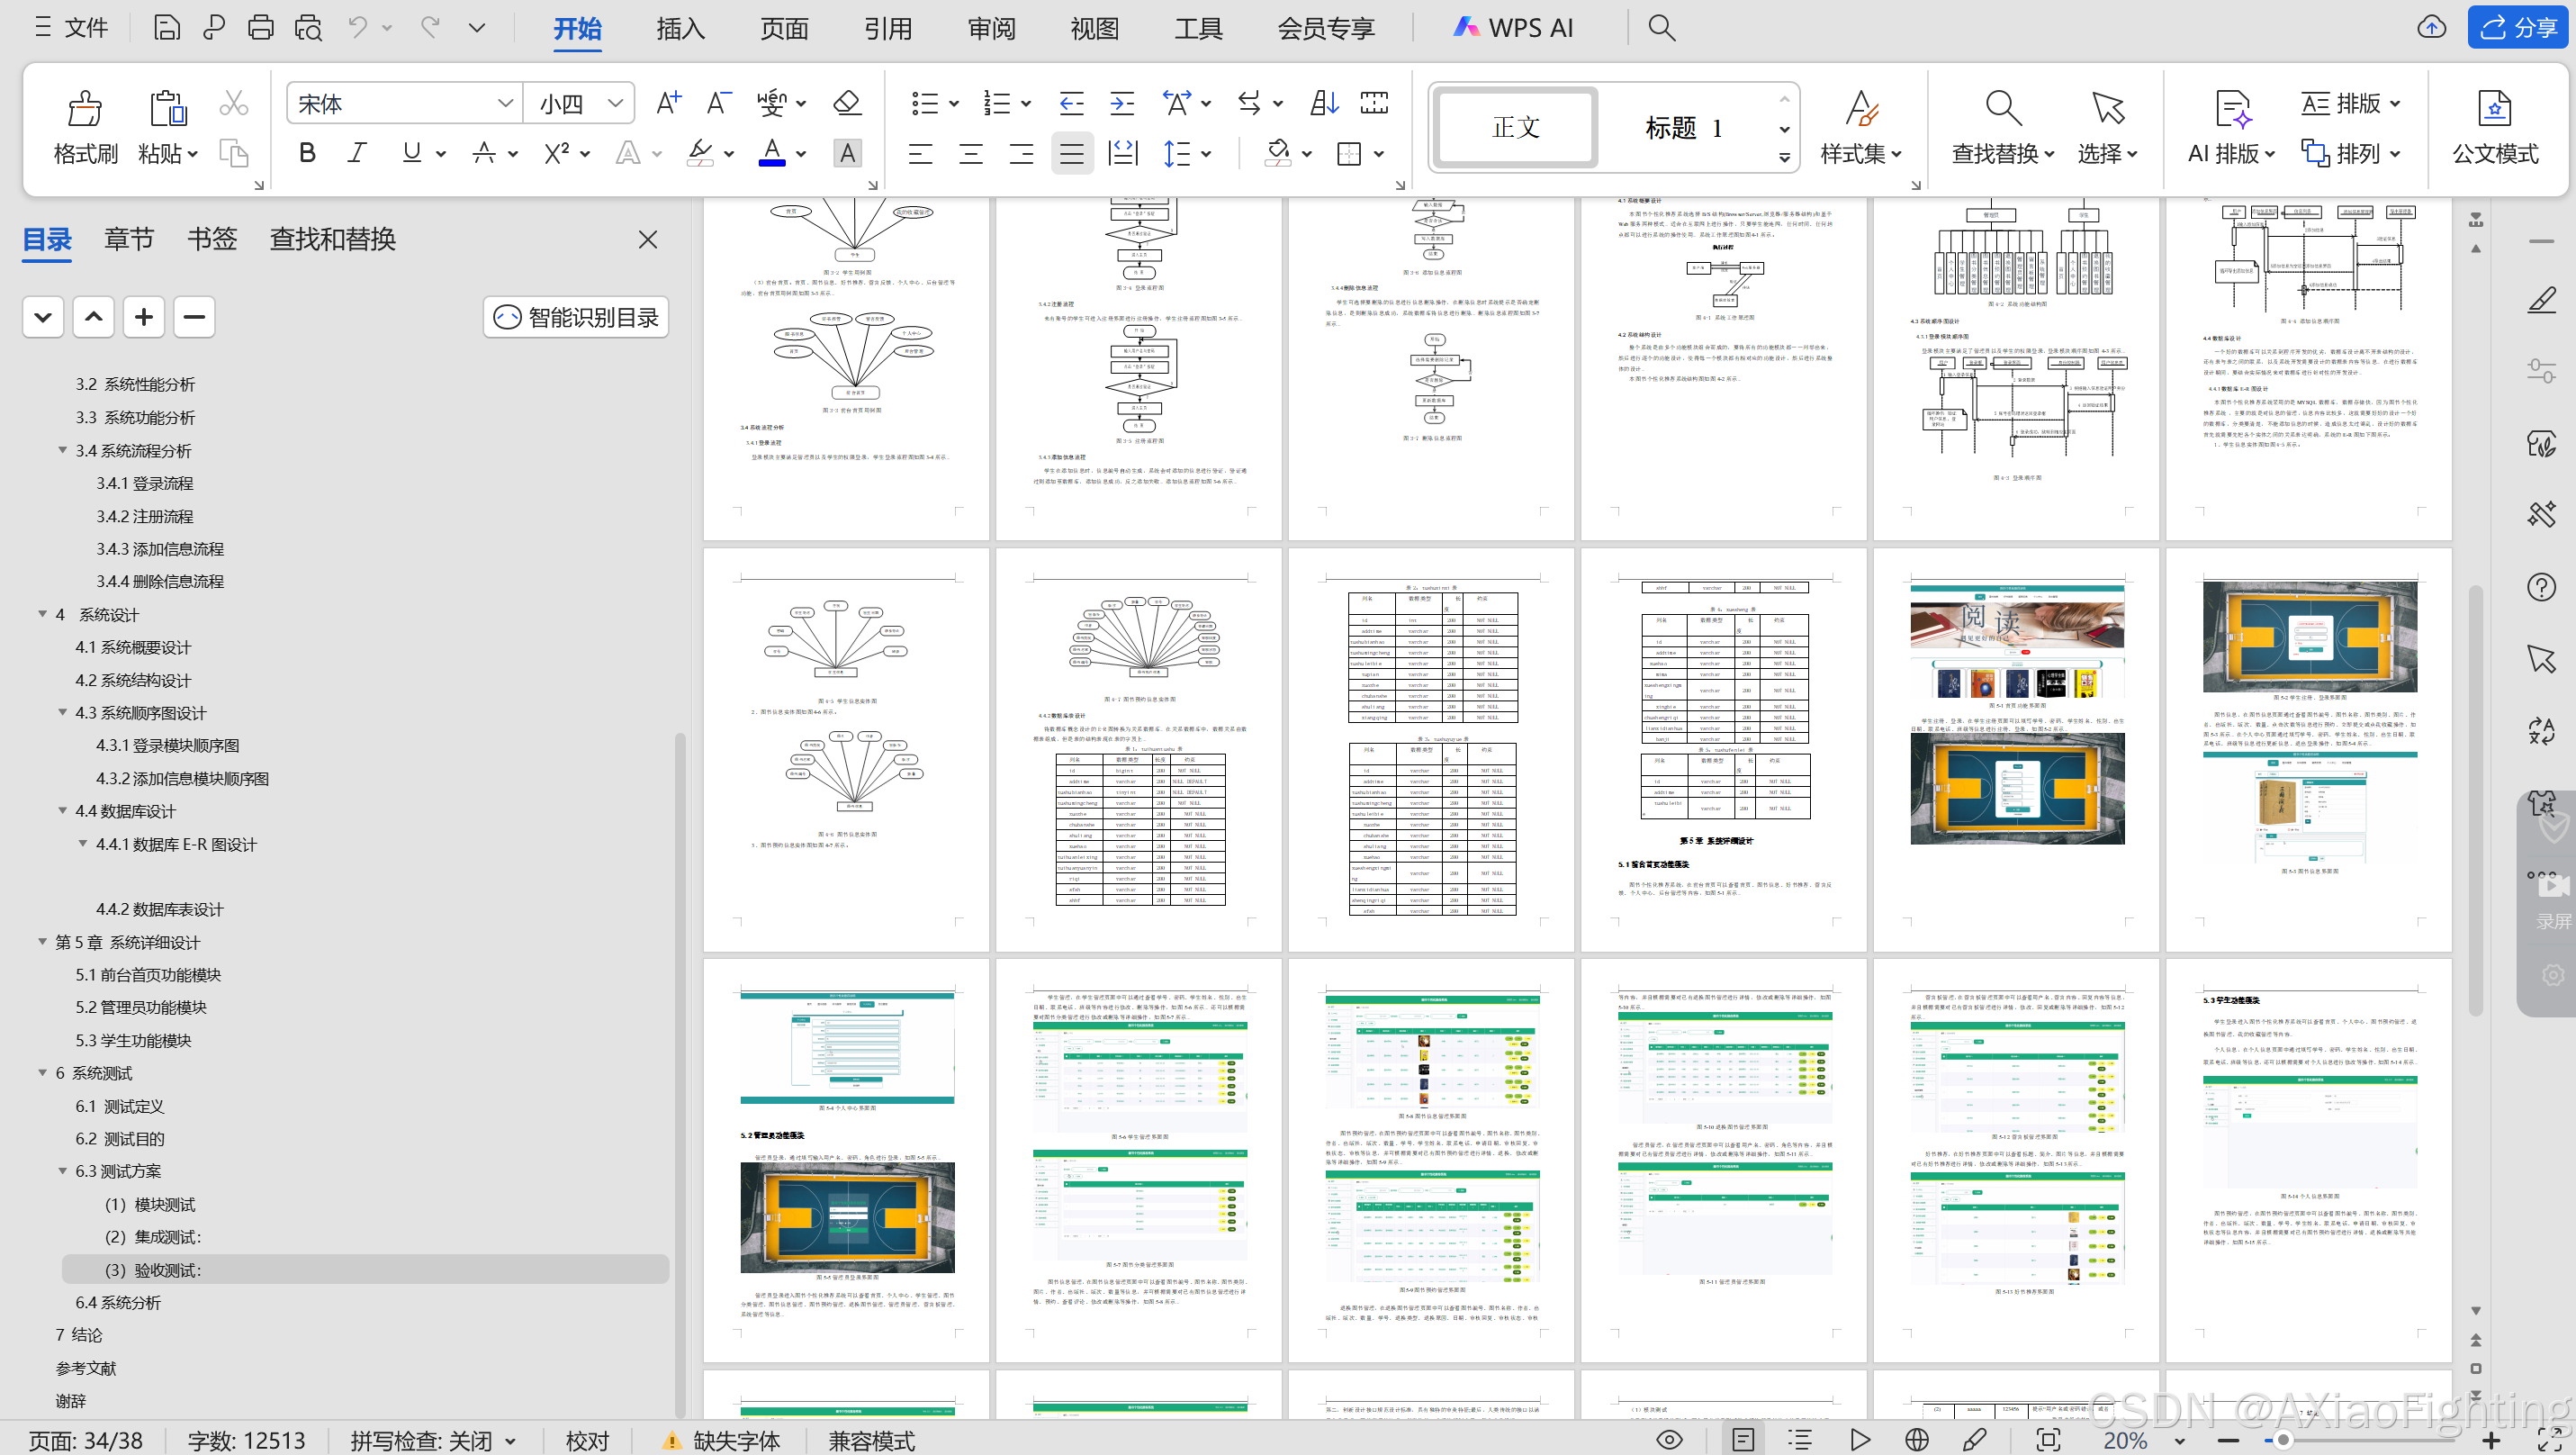Open the font name dropdown (宋体)
This screenshot has width=2576, height=1455.
505,103
